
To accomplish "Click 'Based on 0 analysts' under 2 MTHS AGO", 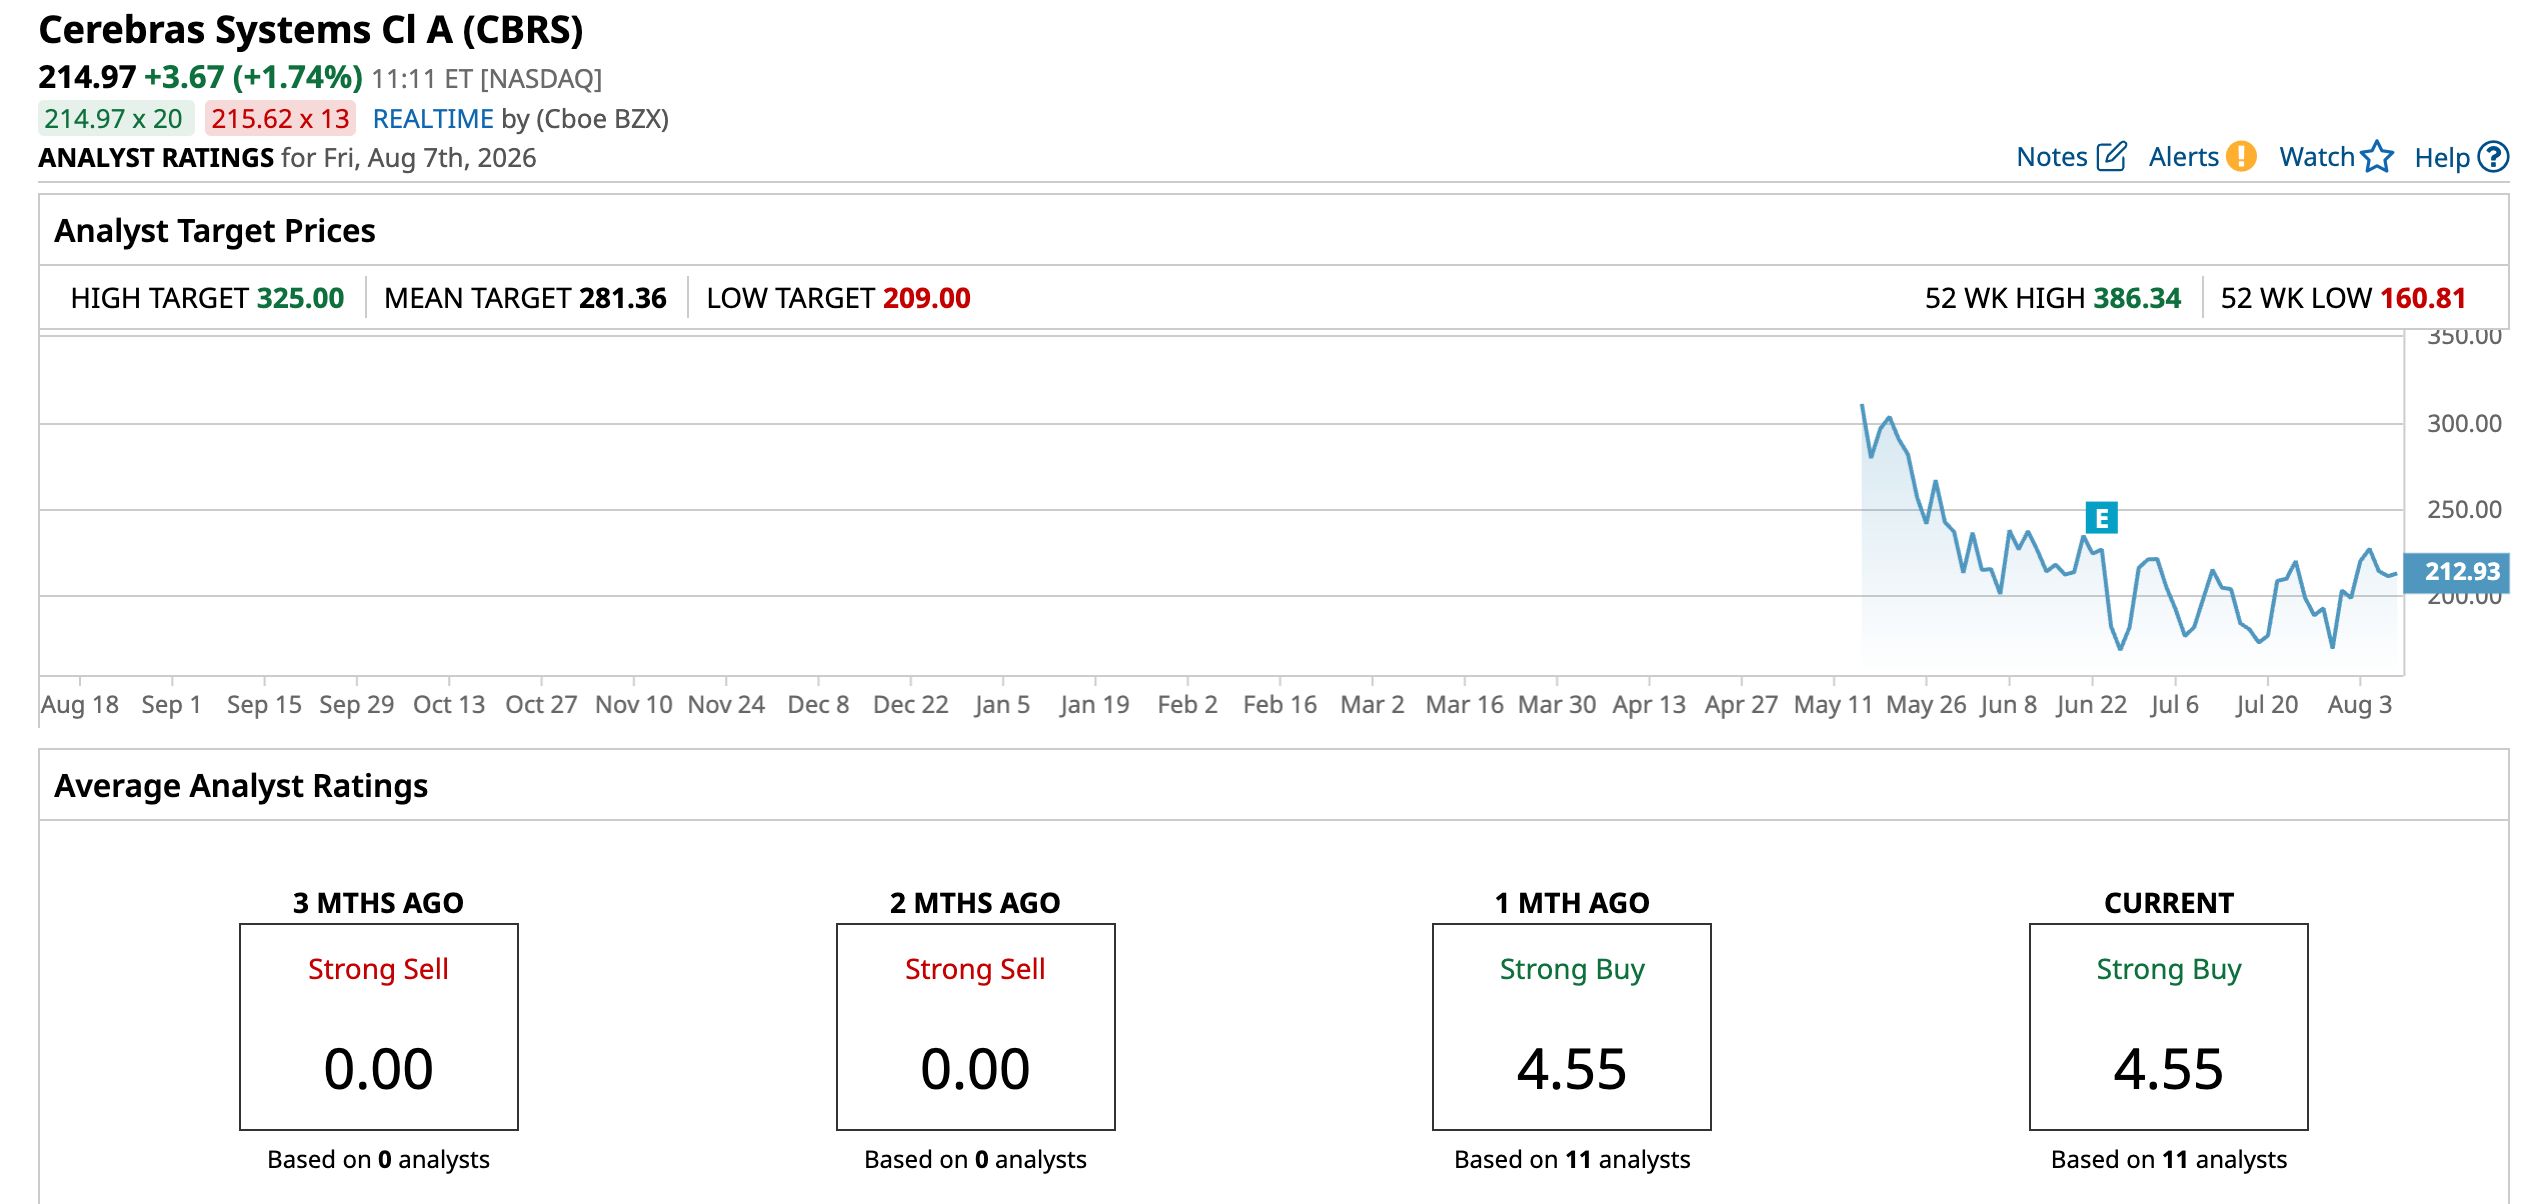I will 976,1160.
